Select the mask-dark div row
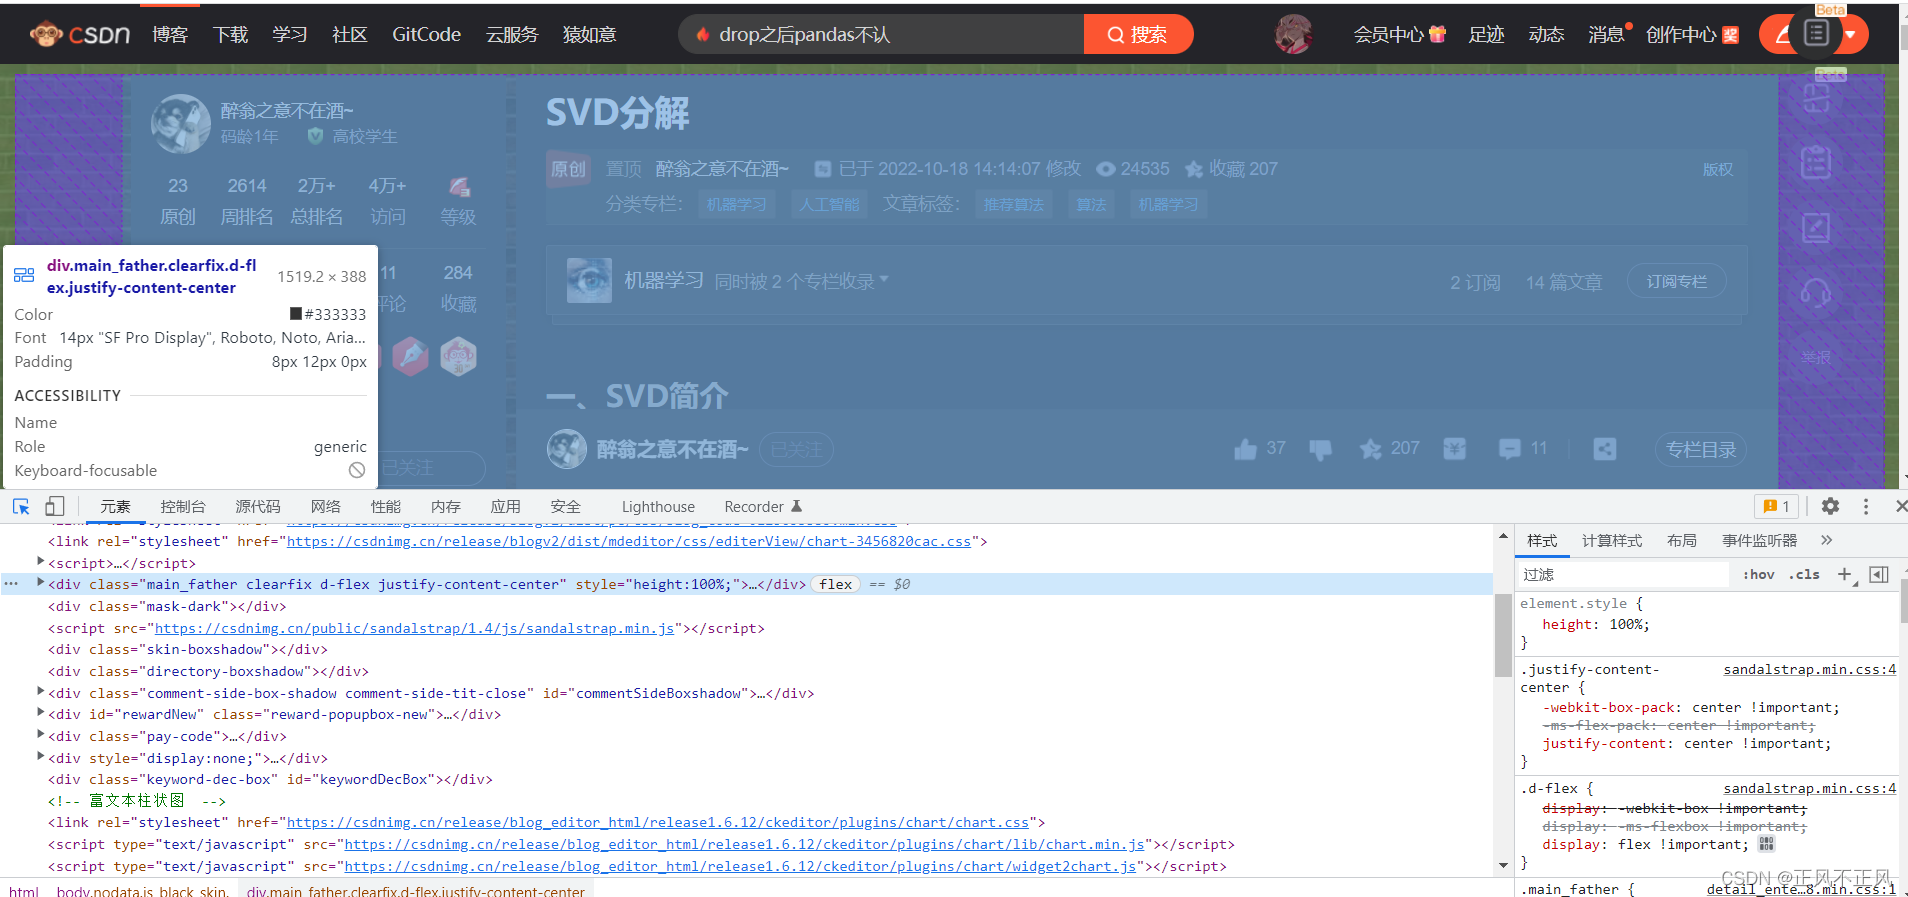Viewport: 1908px width, 897px height. pyautogui.click(x=167, y=607)
